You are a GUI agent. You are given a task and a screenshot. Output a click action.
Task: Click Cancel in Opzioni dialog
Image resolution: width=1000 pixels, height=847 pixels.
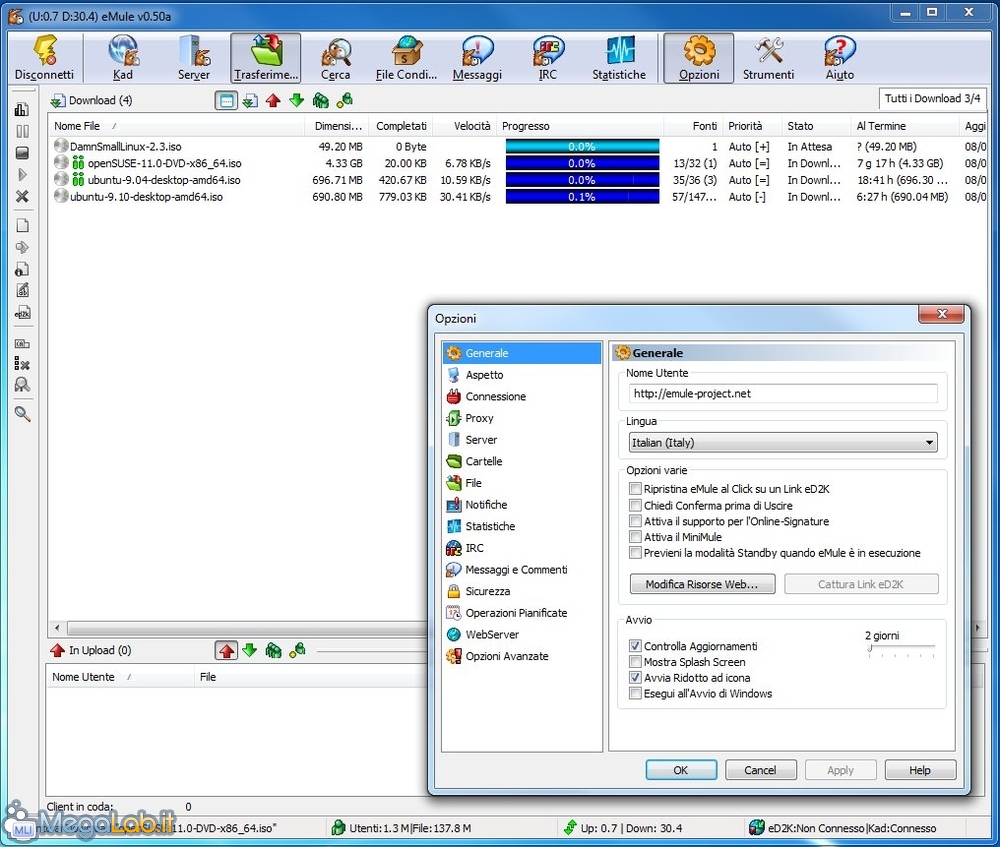point(761,770)
